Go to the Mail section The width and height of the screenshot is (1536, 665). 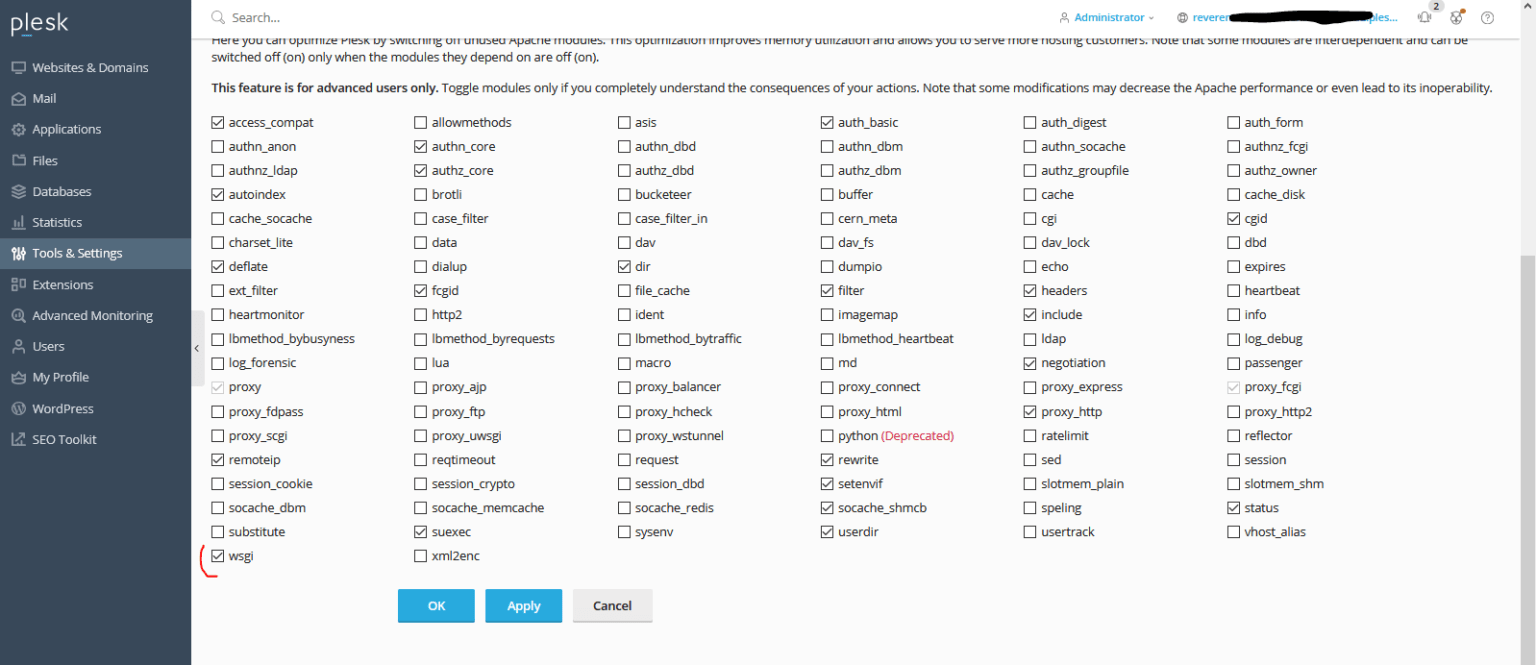pos(44,98)
